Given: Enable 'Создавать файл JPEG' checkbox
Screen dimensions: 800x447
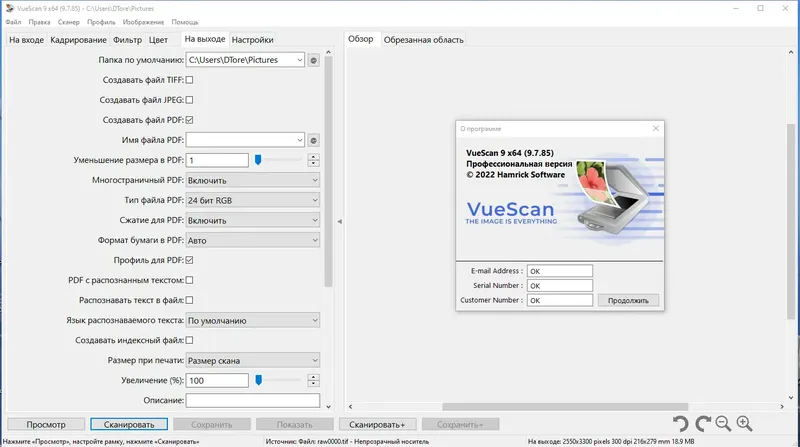Looking at the screenshot, I should (x=189, y=100).
